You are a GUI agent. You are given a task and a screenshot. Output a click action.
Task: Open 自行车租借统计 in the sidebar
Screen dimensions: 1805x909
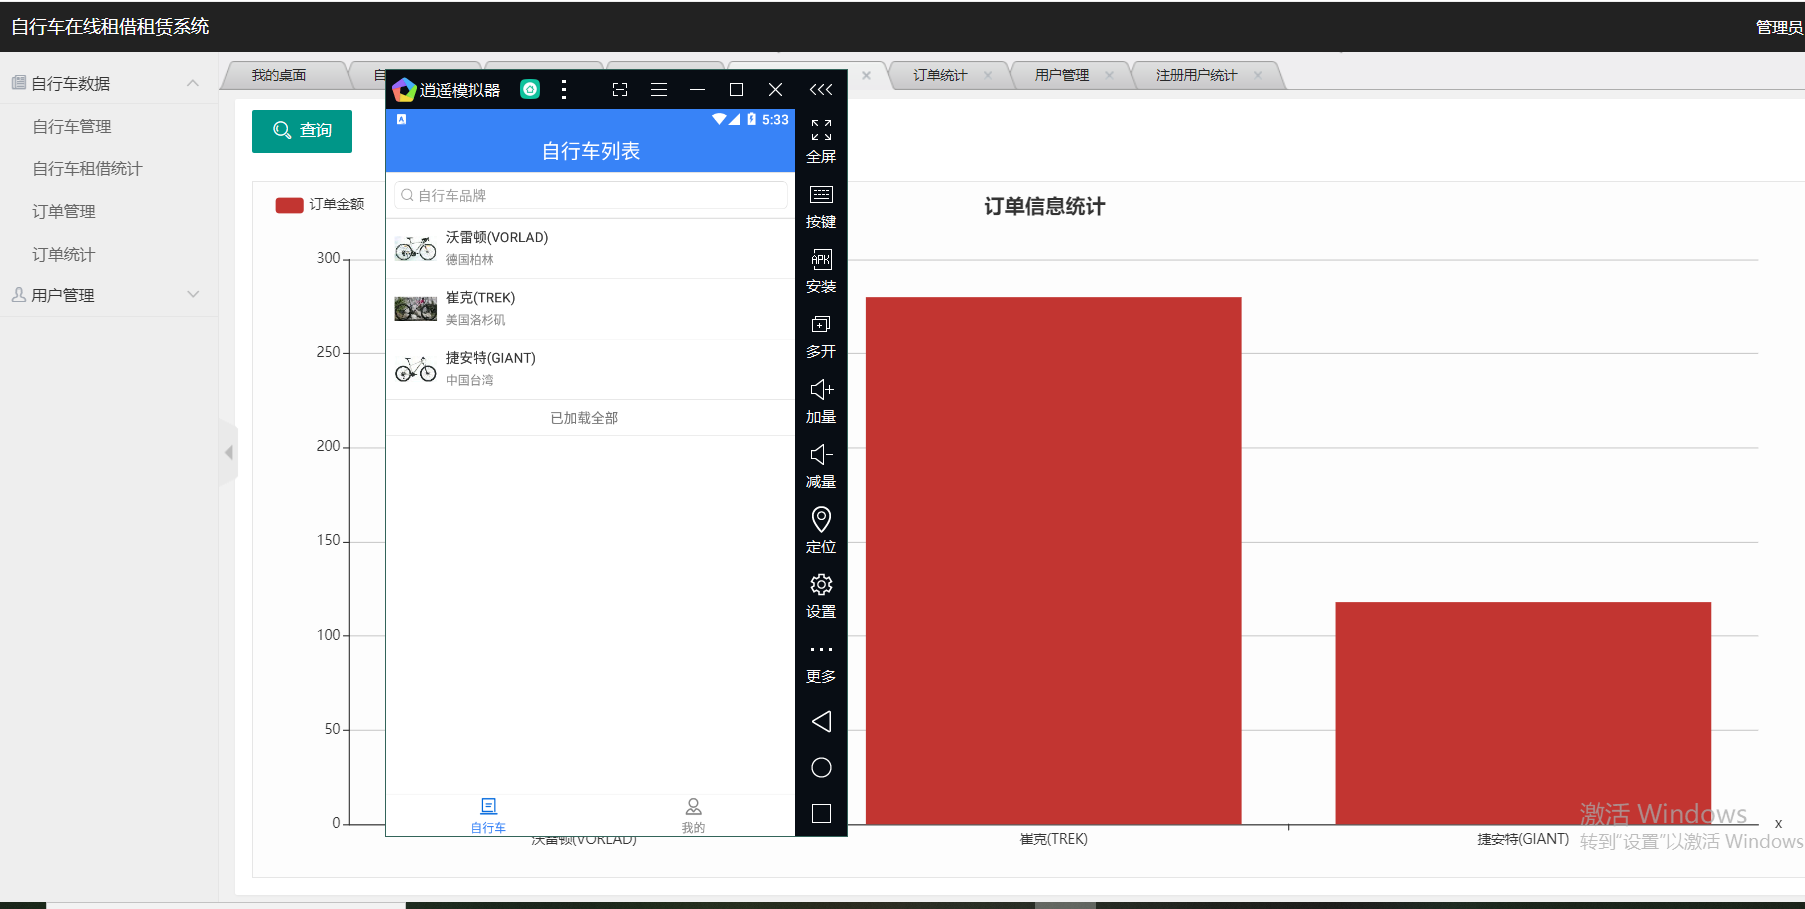(88, 169)
